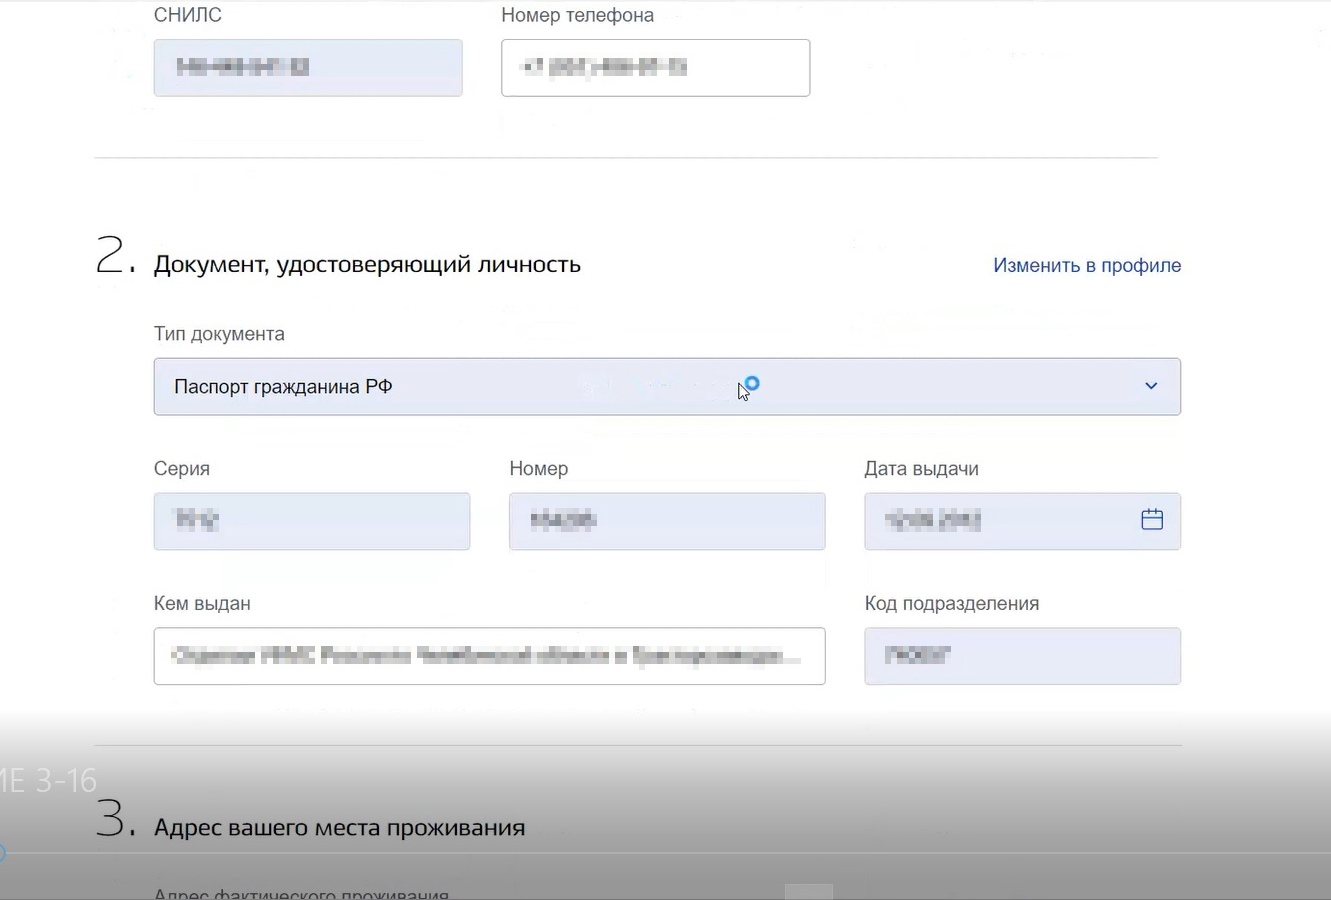Viewport: 1331px width, 900px height.
Task: Open the calendar icon in Дата выдачи
Action: coord(1152,520)
